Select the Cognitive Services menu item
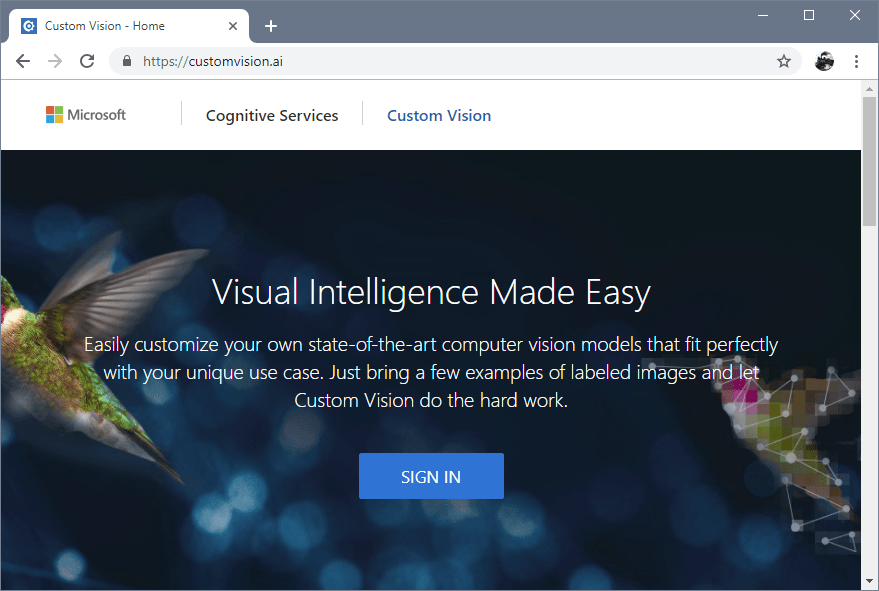This screenshot has height=591, width=879. click(x=271, y=115)
